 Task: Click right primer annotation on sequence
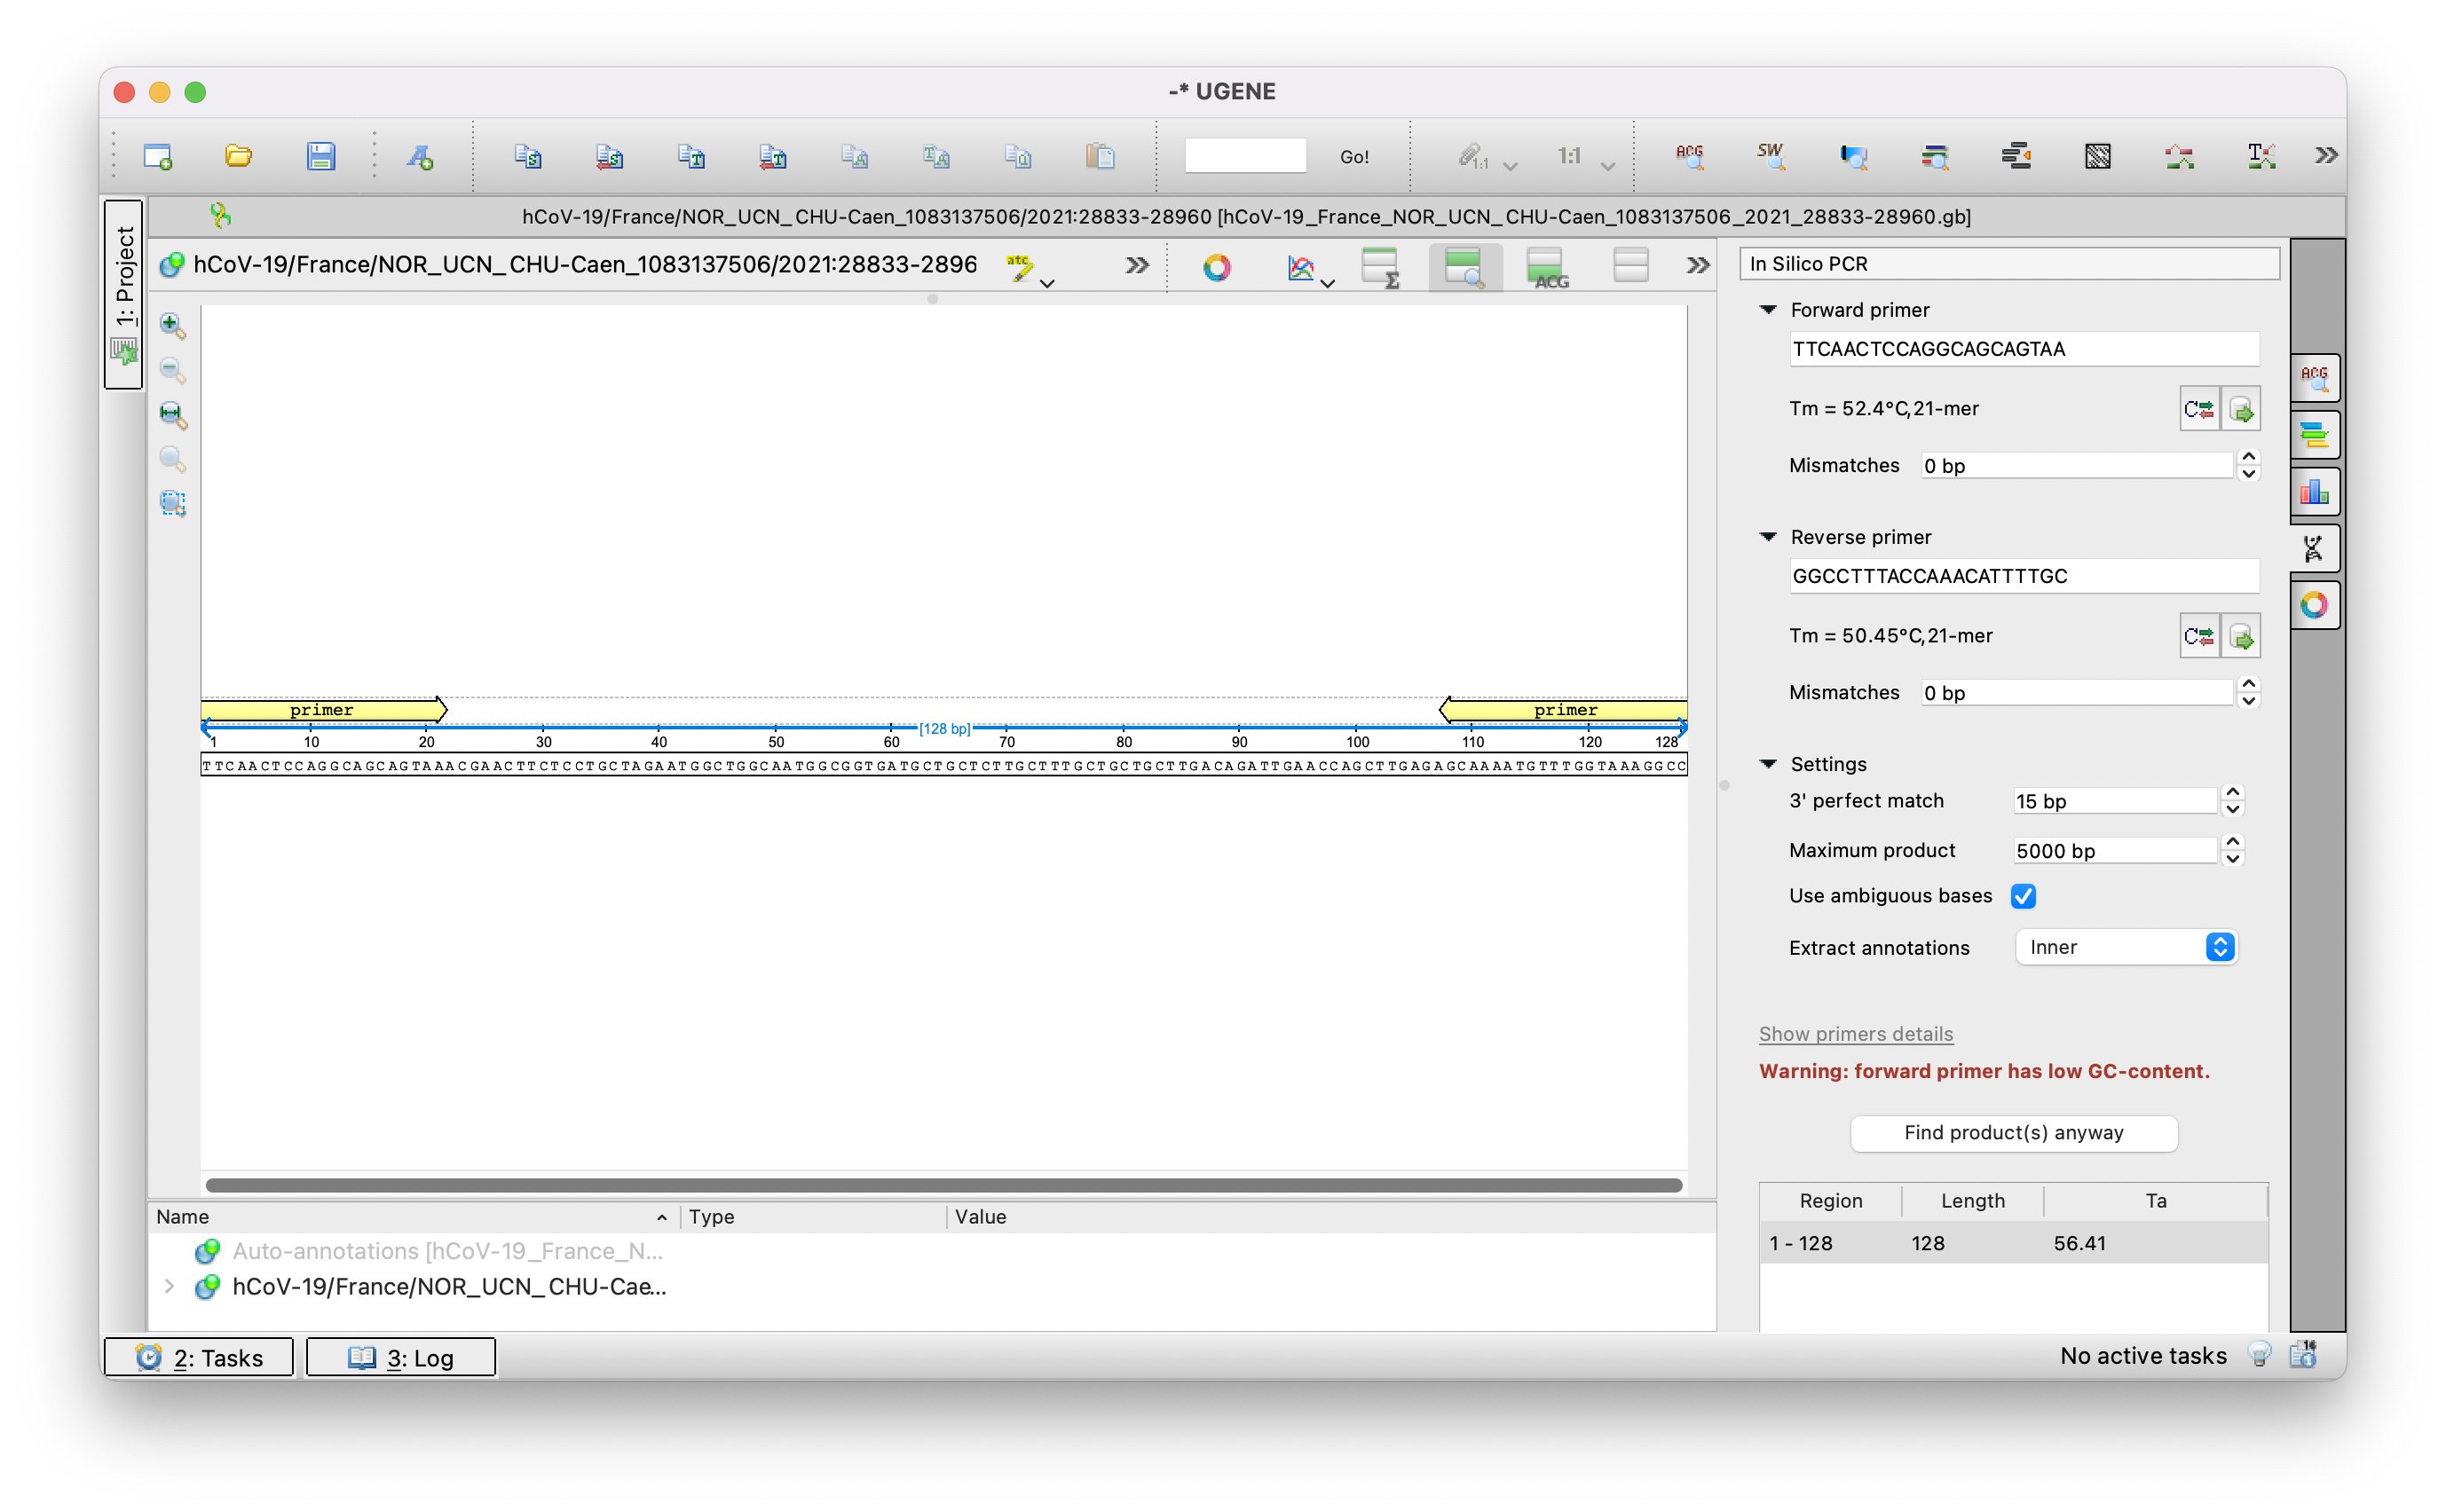pos(1563,710)
